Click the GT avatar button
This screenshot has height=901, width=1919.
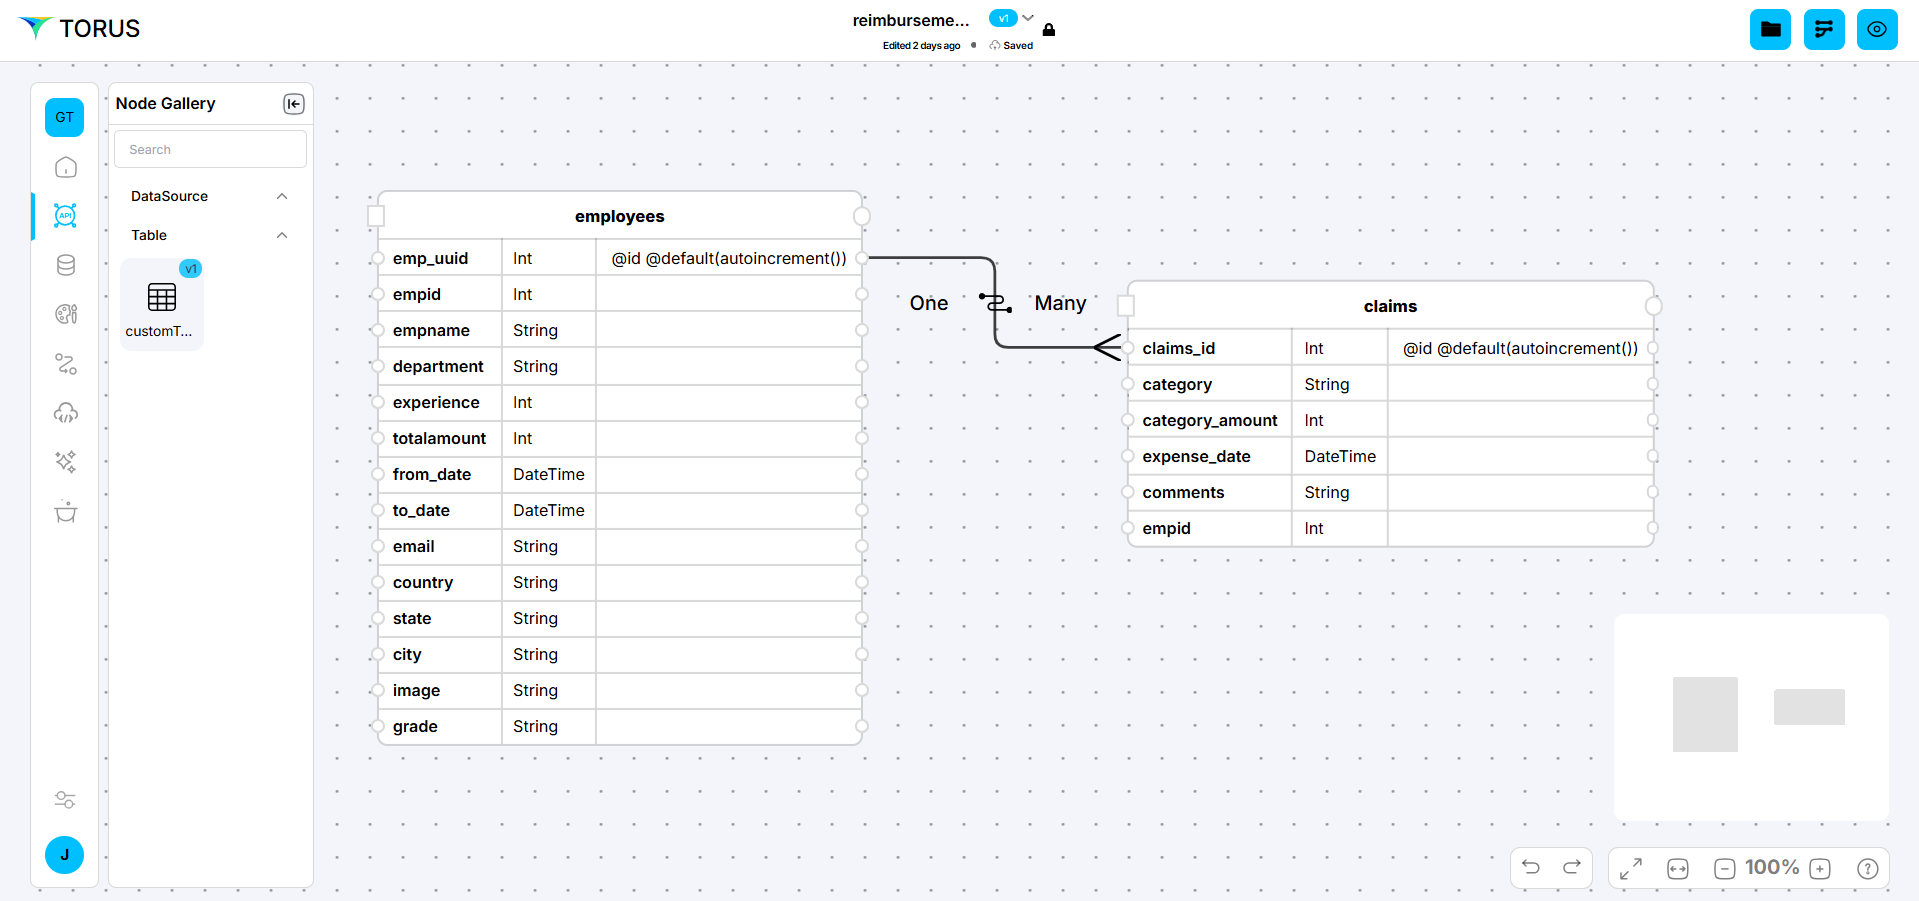click(64, 117)
